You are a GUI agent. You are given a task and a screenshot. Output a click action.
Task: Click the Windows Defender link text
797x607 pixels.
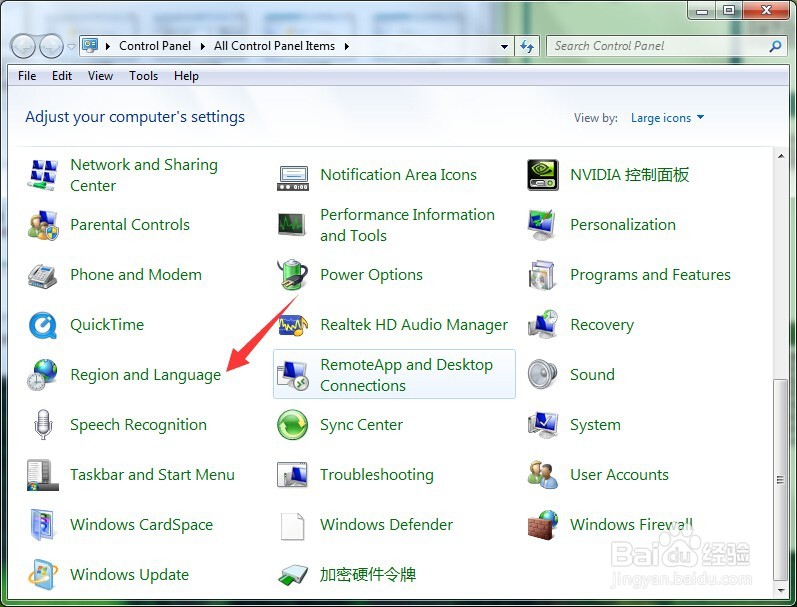(x=386, y=525)
